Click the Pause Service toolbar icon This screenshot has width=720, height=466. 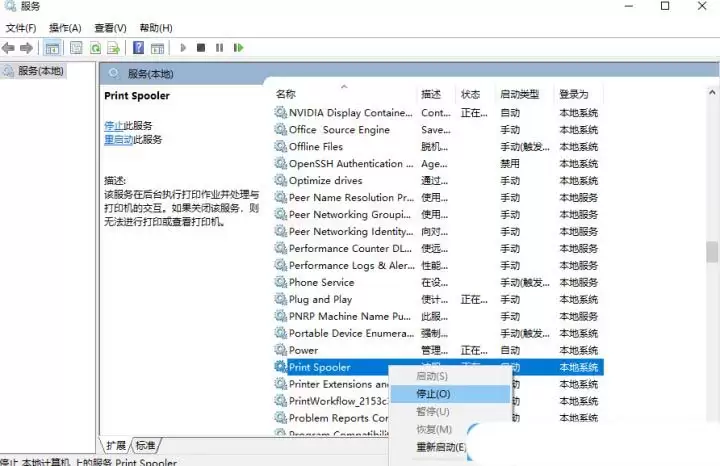tap(219, 48)
